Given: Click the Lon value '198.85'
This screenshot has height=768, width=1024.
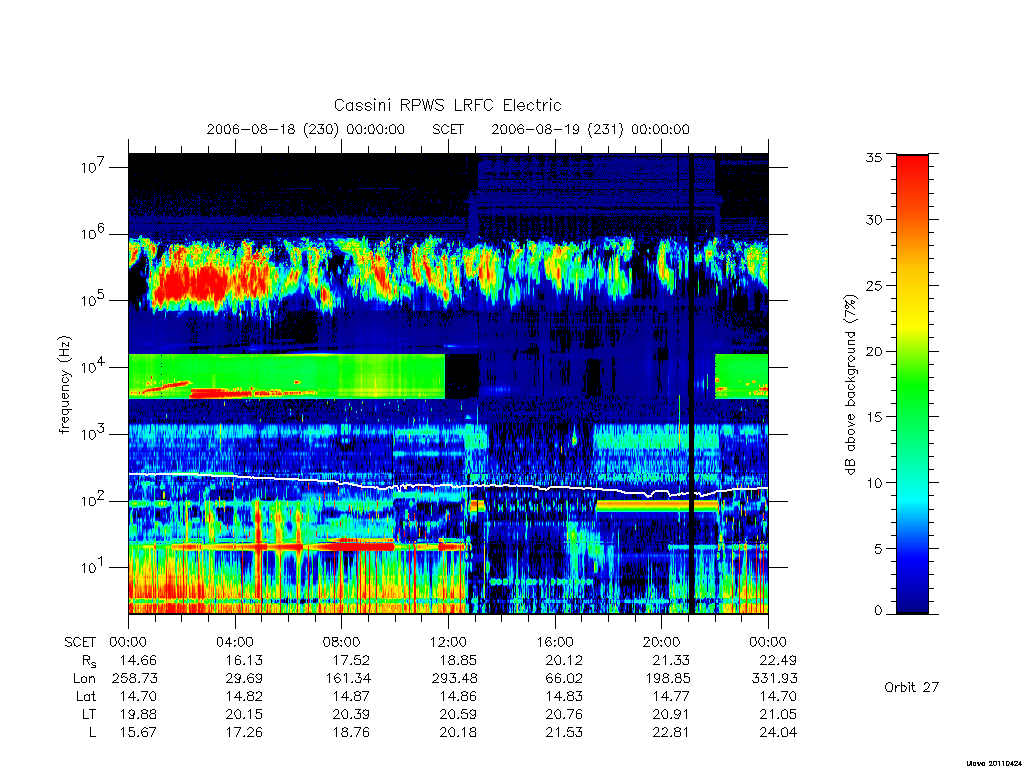Looking at the screenshot, I should (667, 679).
